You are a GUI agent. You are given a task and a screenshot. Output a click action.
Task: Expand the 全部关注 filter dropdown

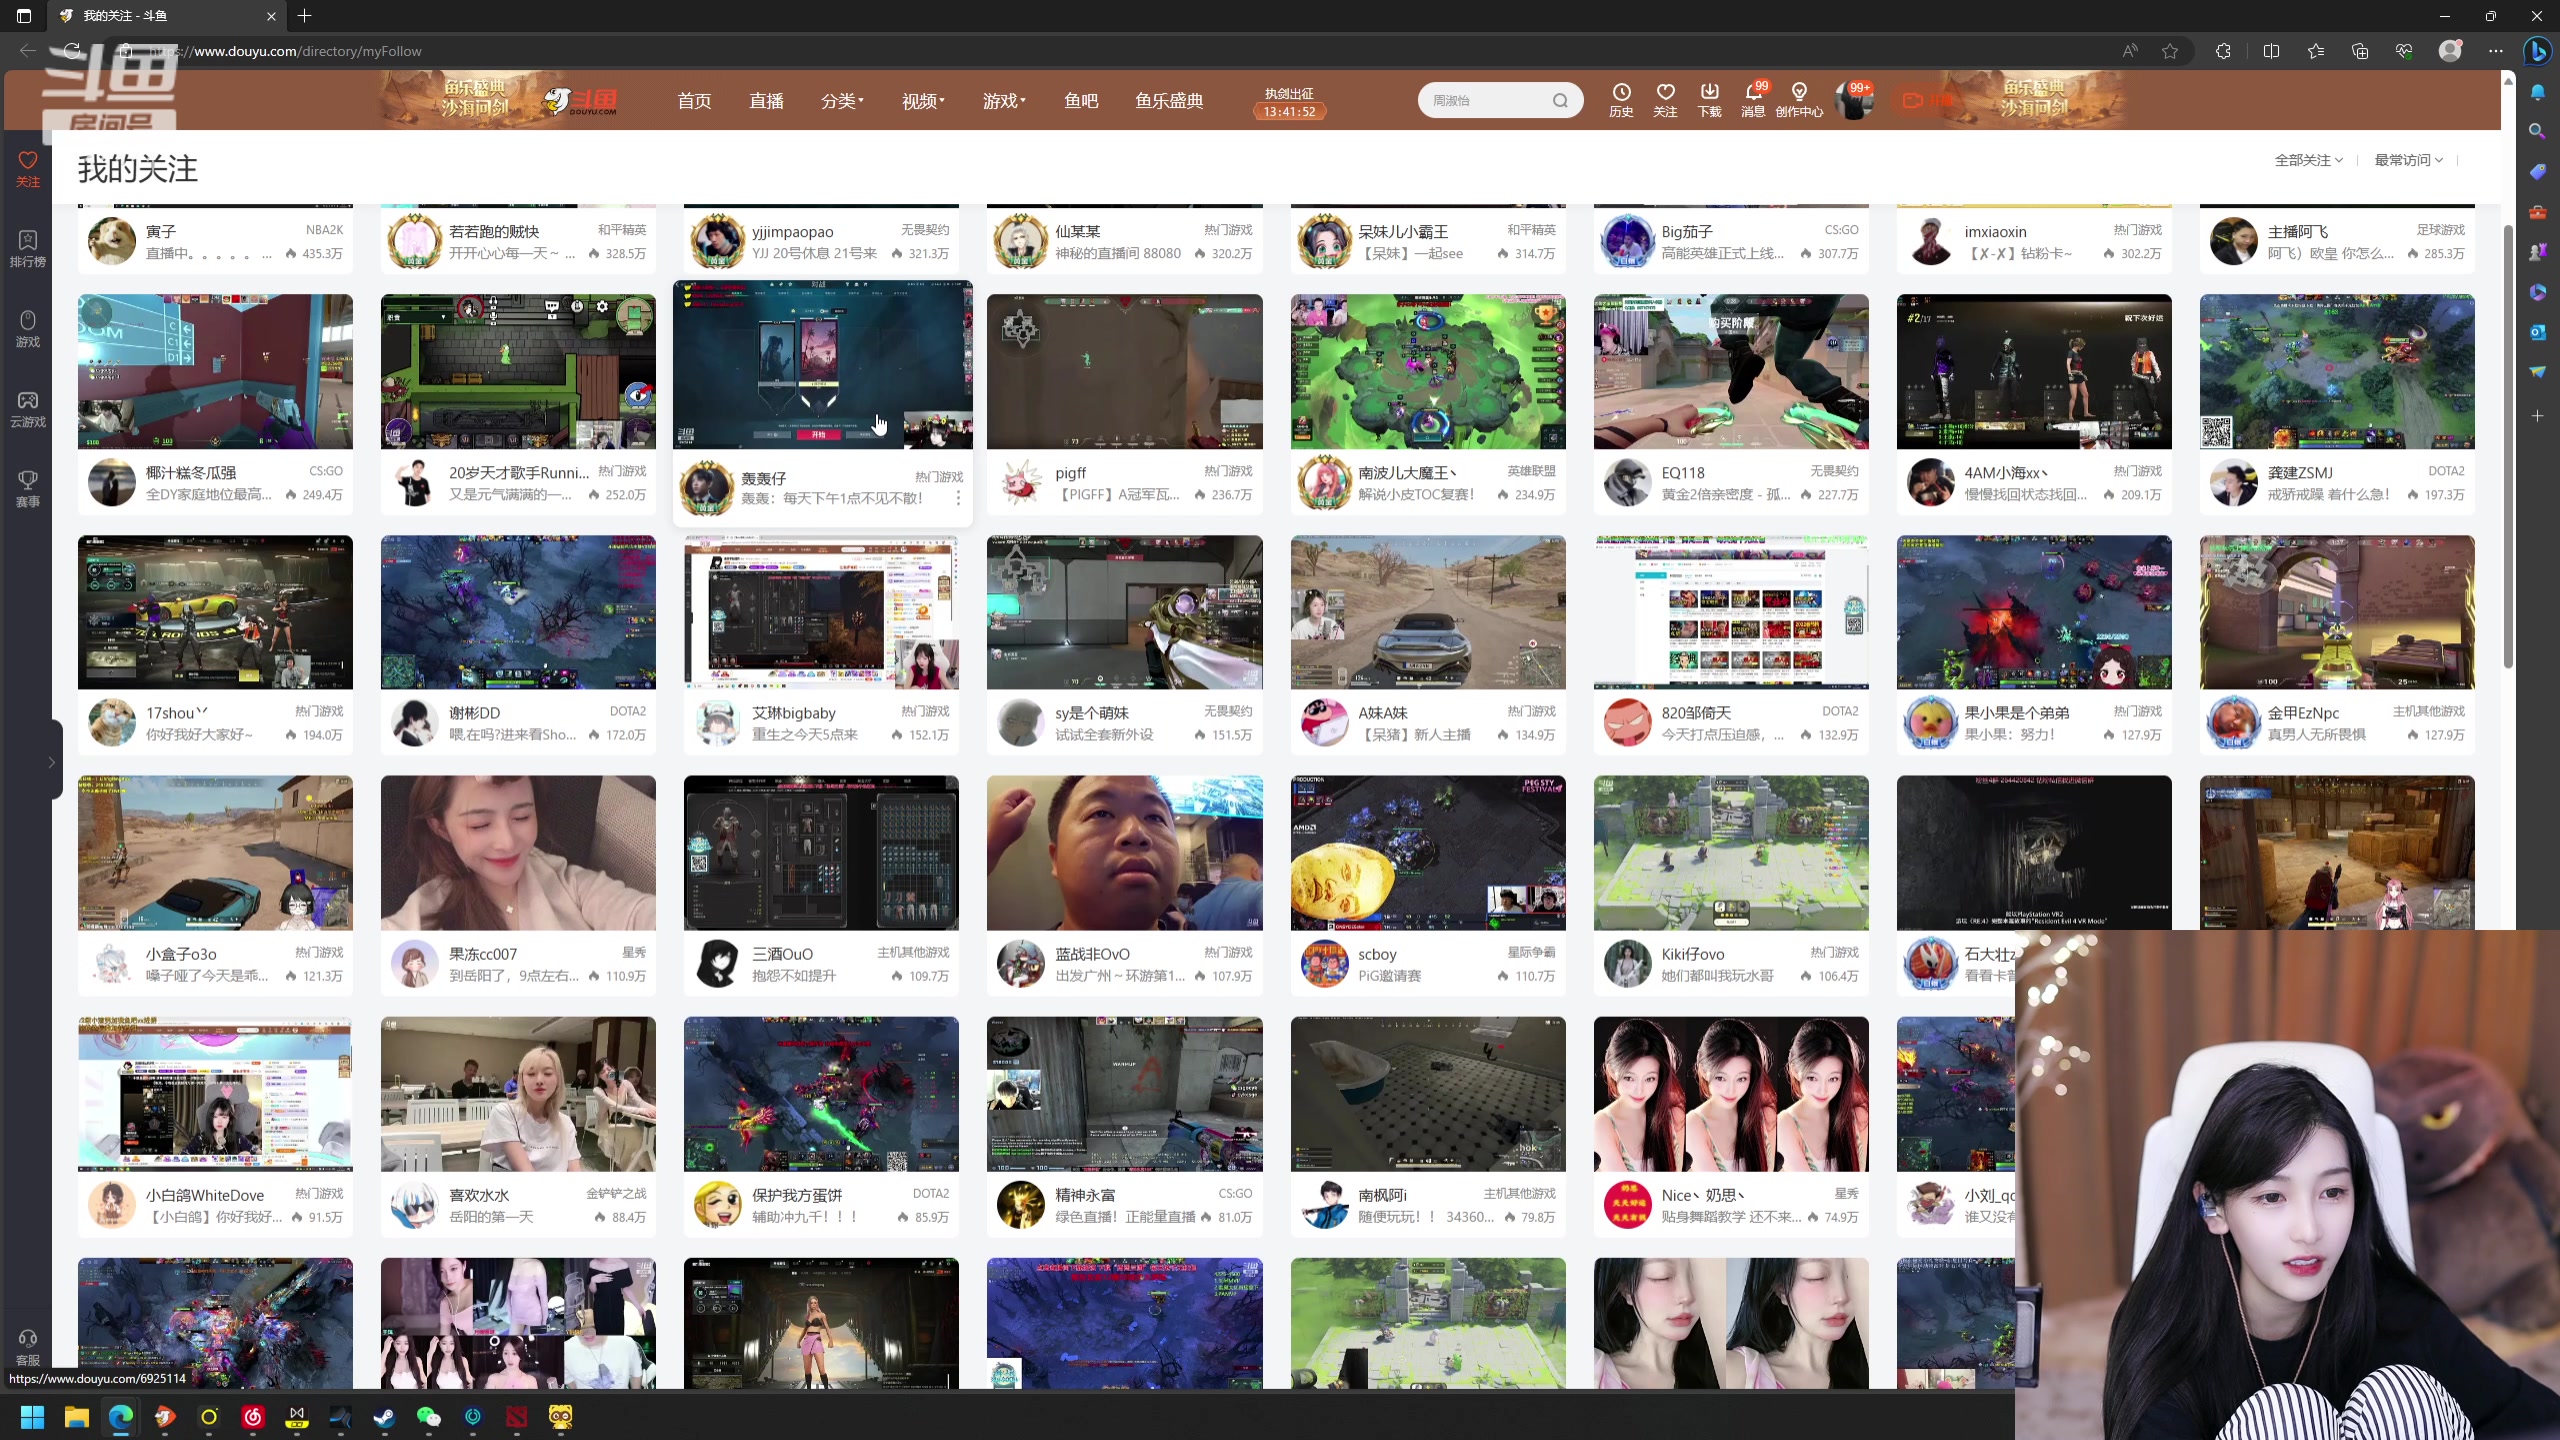click(x=2308, y=160)
